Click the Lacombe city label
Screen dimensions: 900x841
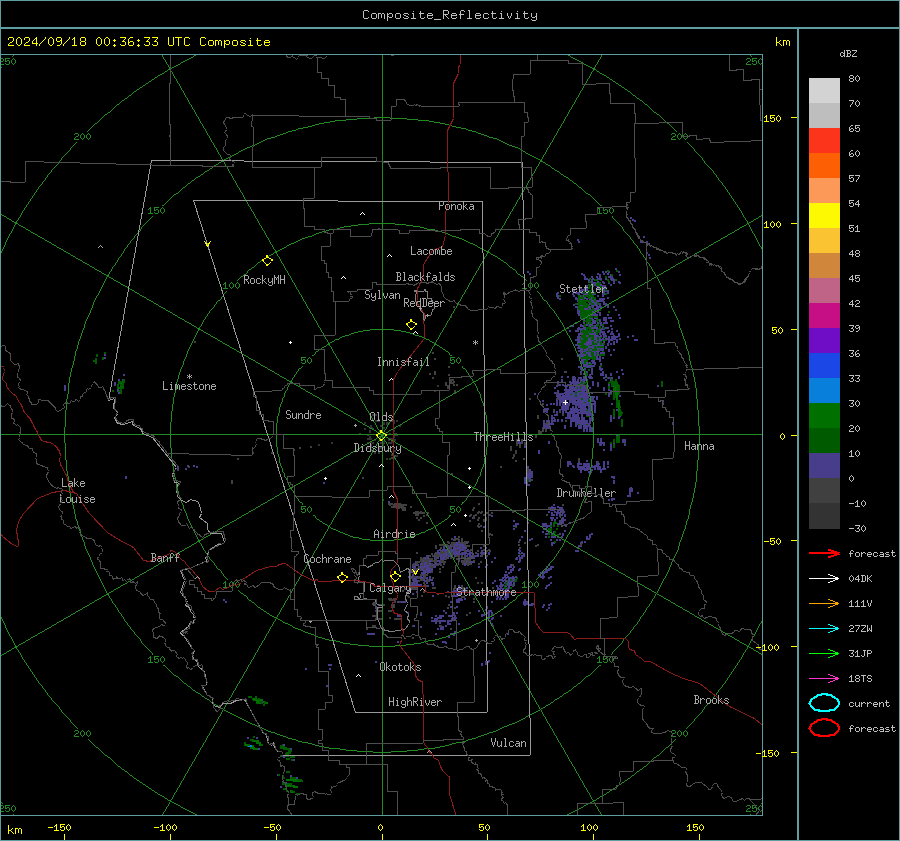(431, 251)
